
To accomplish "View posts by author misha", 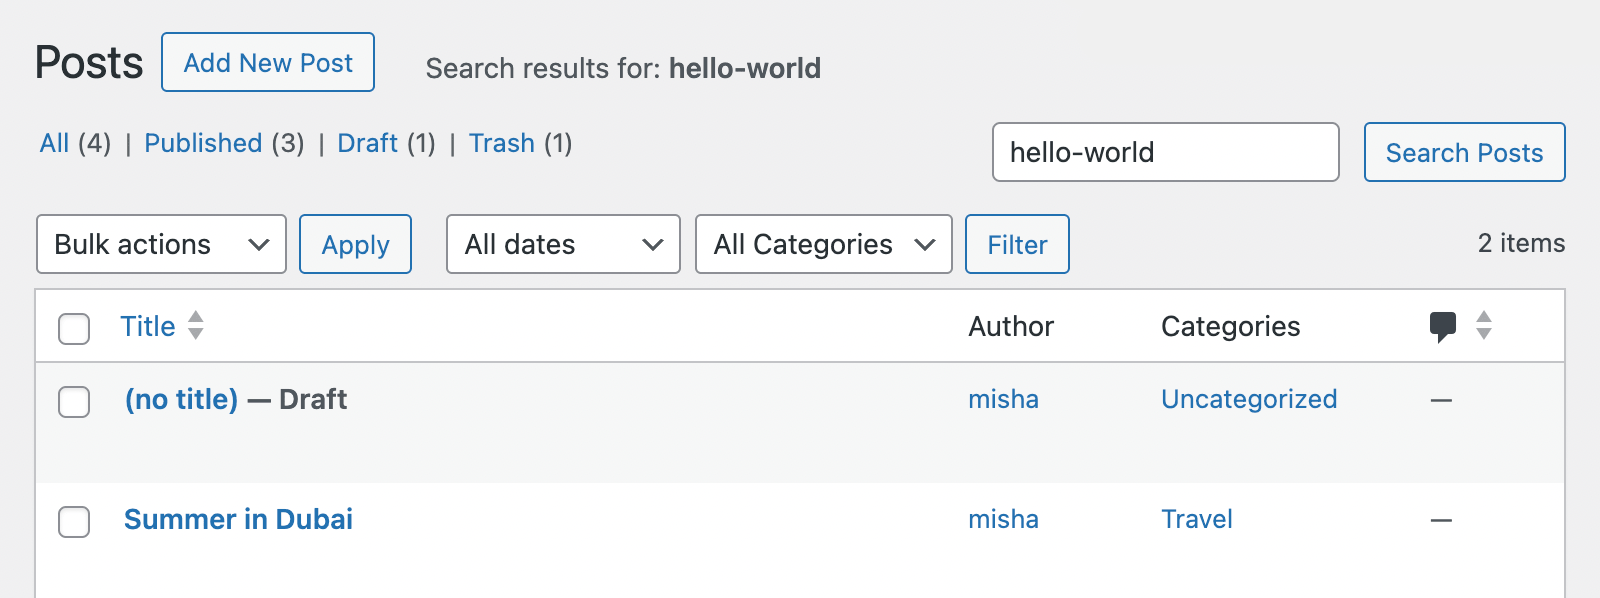I will pyautogui.click(x=1003, y=399).
